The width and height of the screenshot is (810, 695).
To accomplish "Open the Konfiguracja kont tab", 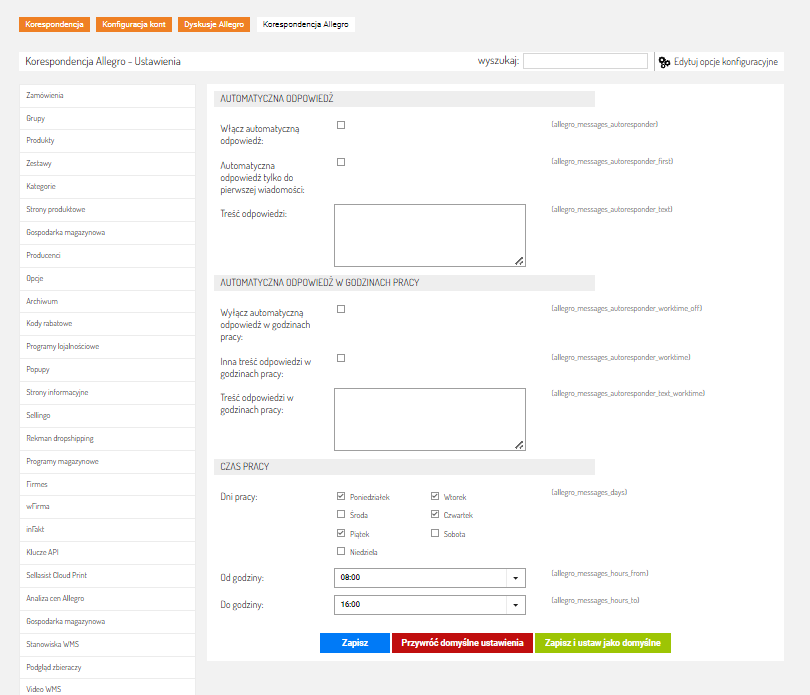I will click(x=134, y=24).
